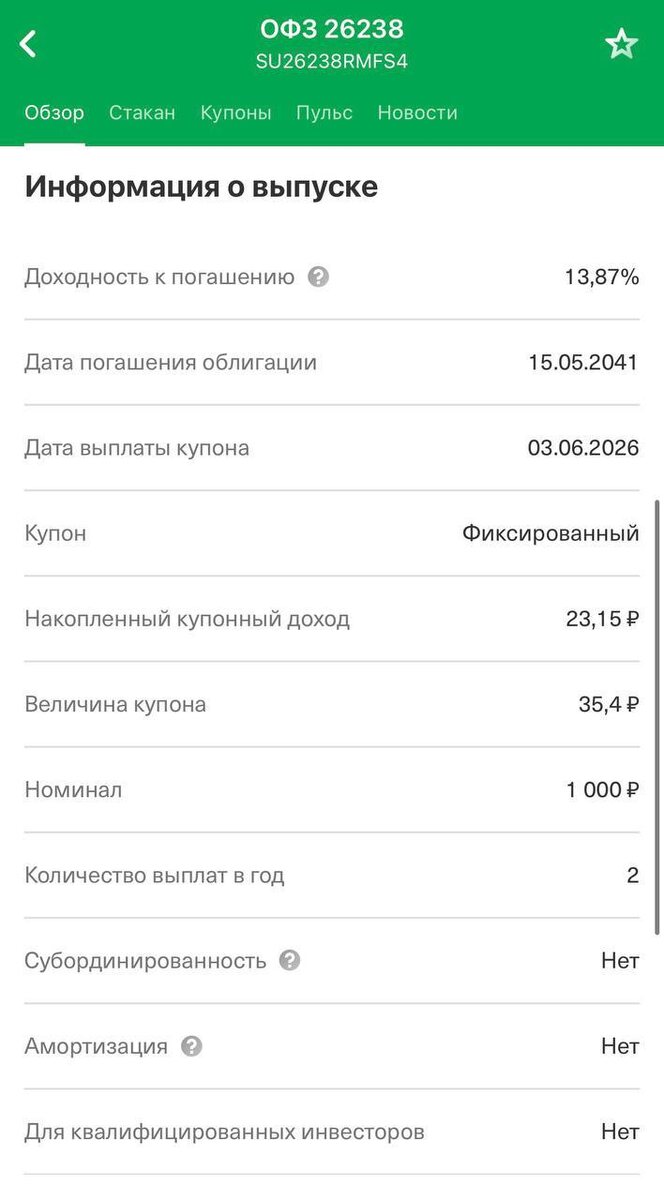This screenshot has width=664, height=1200.
Task: Select the qualified investors row
Action: (332, 1131)
